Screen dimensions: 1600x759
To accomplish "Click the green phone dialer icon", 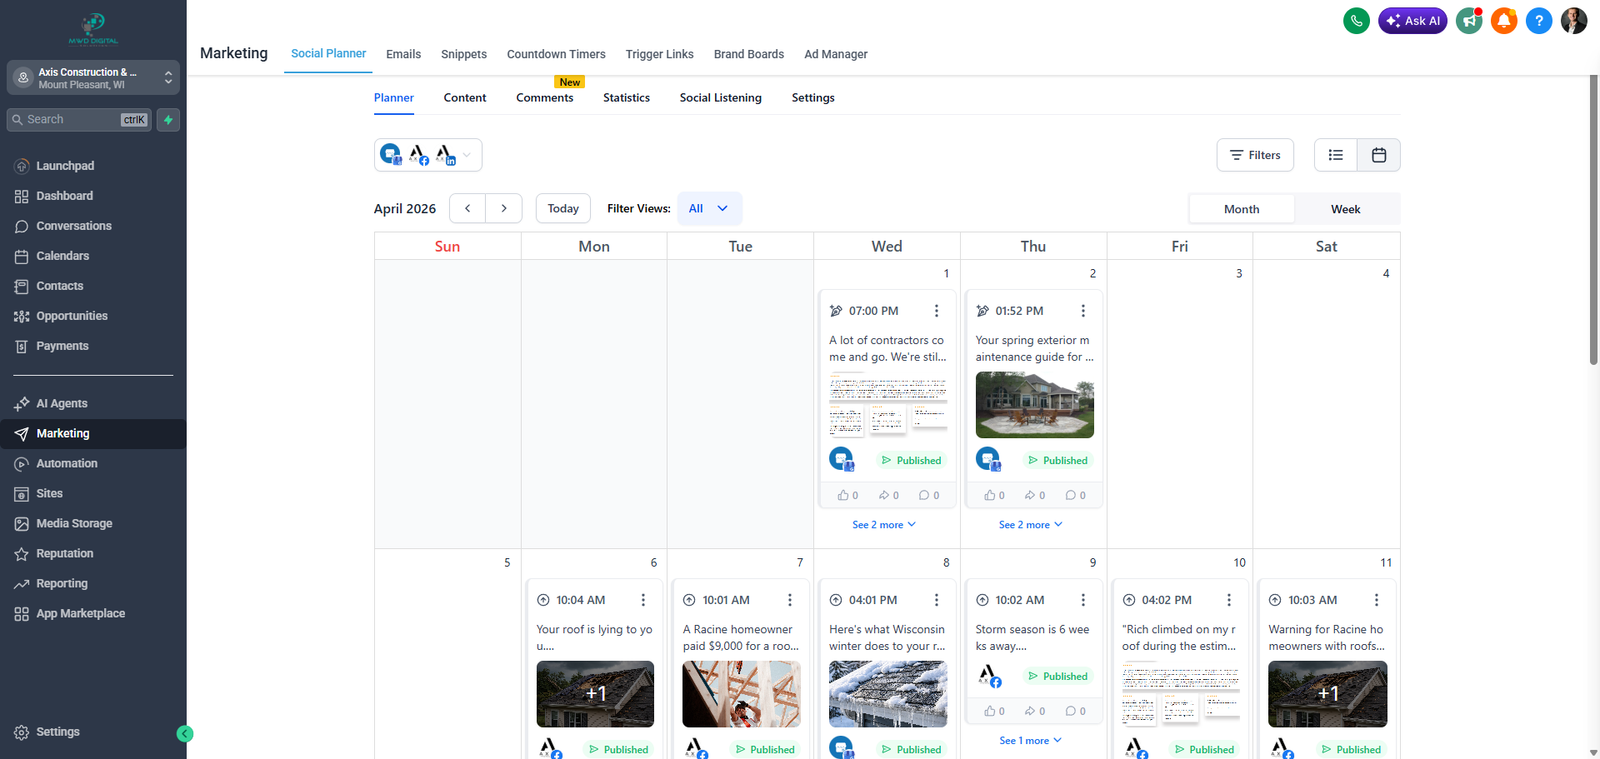I will coord(1356,21).
